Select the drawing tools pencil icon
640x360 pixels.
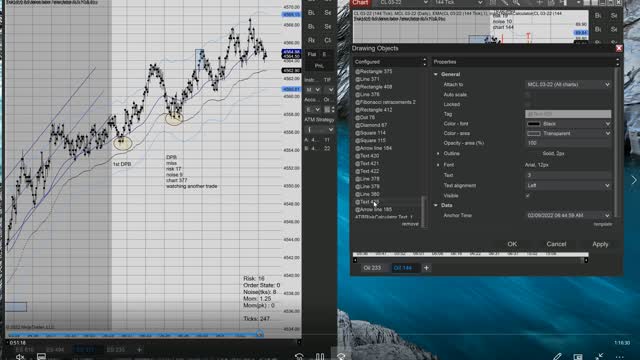point(504,3)
